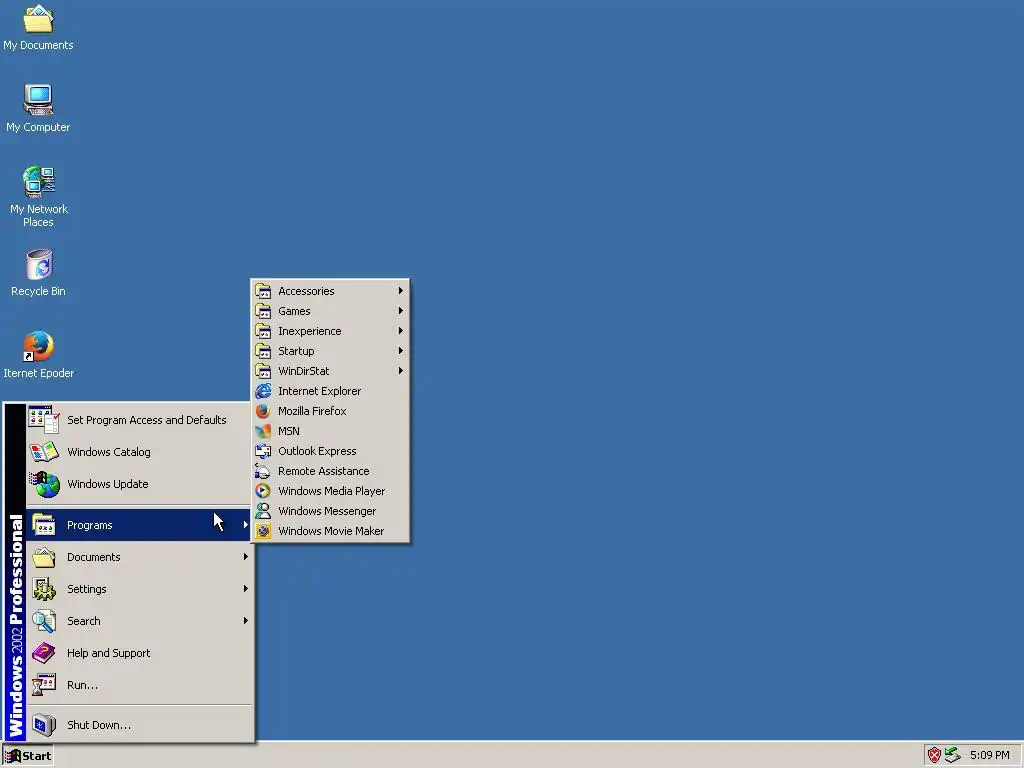Open the WinDirStat program group
Screen dimensions: 1024x768
point(330,371)
